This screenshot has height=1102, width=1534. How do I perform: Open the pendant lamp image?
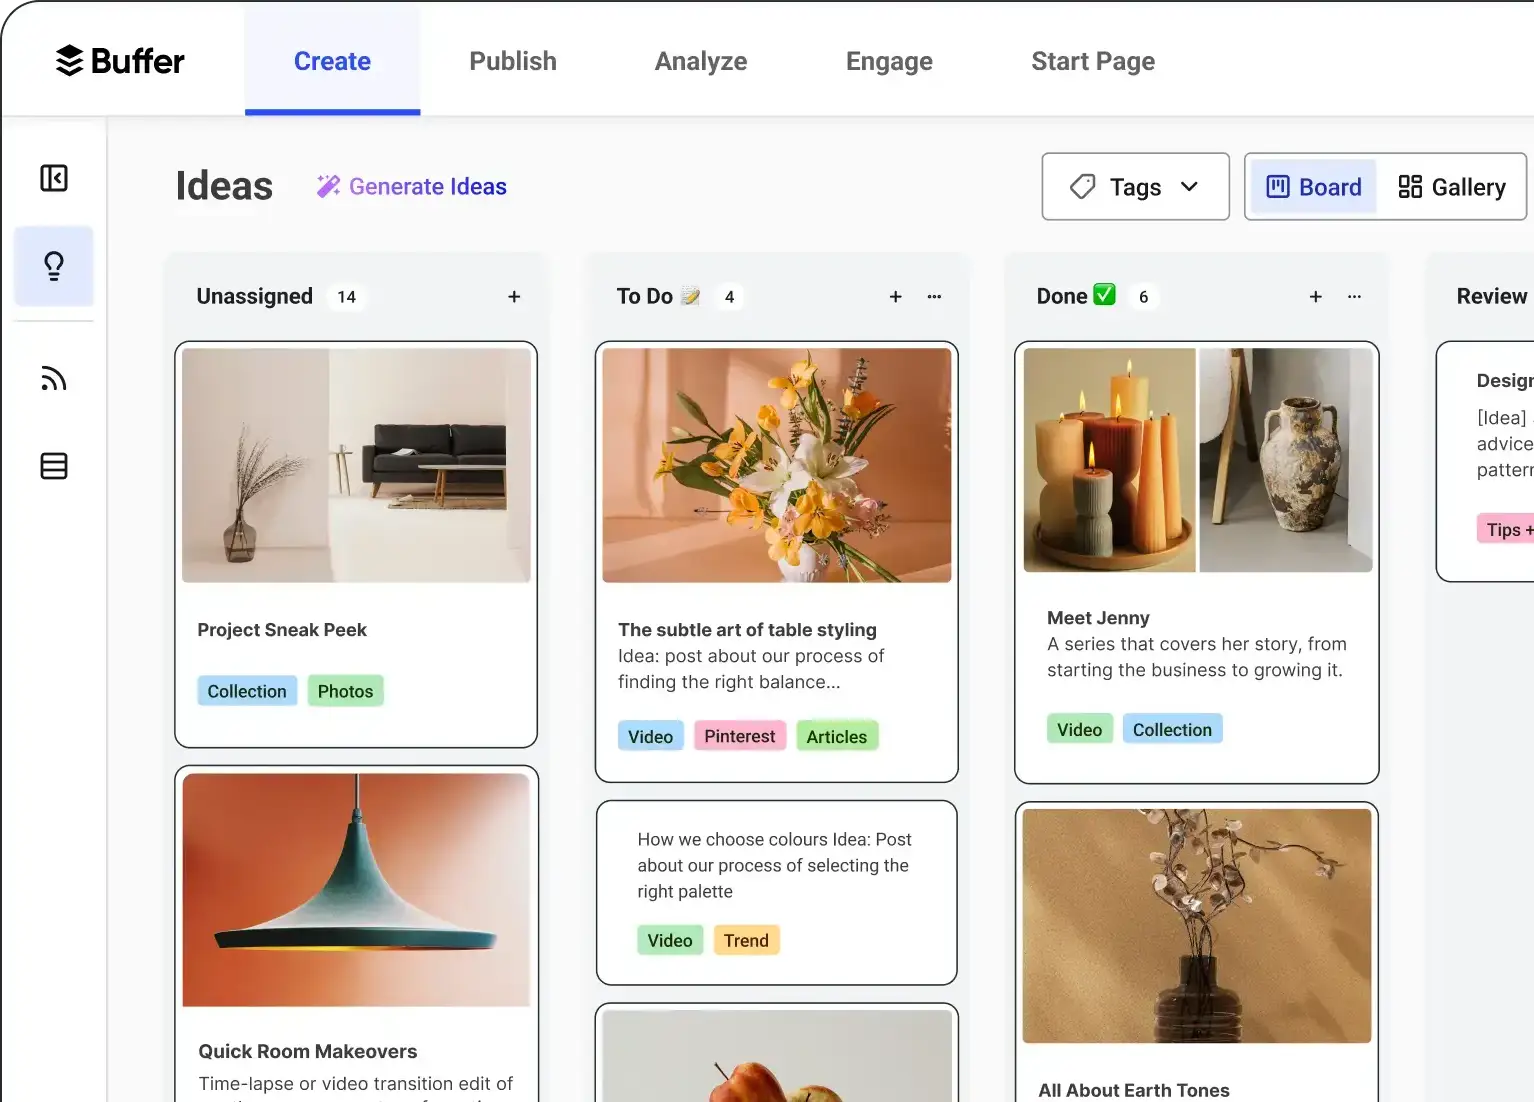tap(356, 890)
